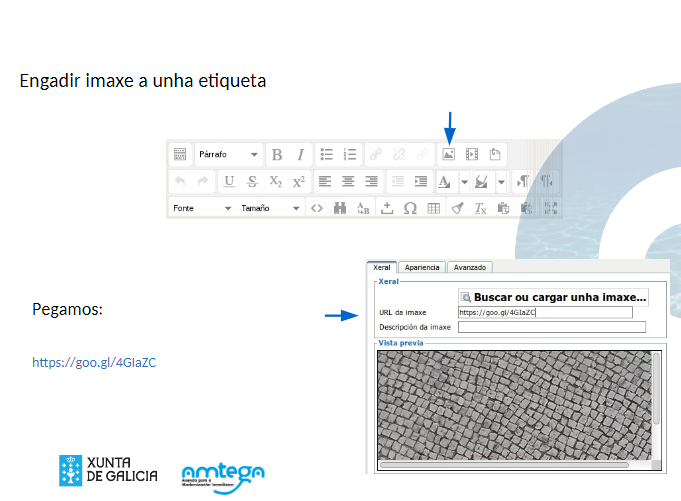Click the find and replace binoculars icon
The width and height of the screenshot is (681, 501).
click(x=340, y=209)
